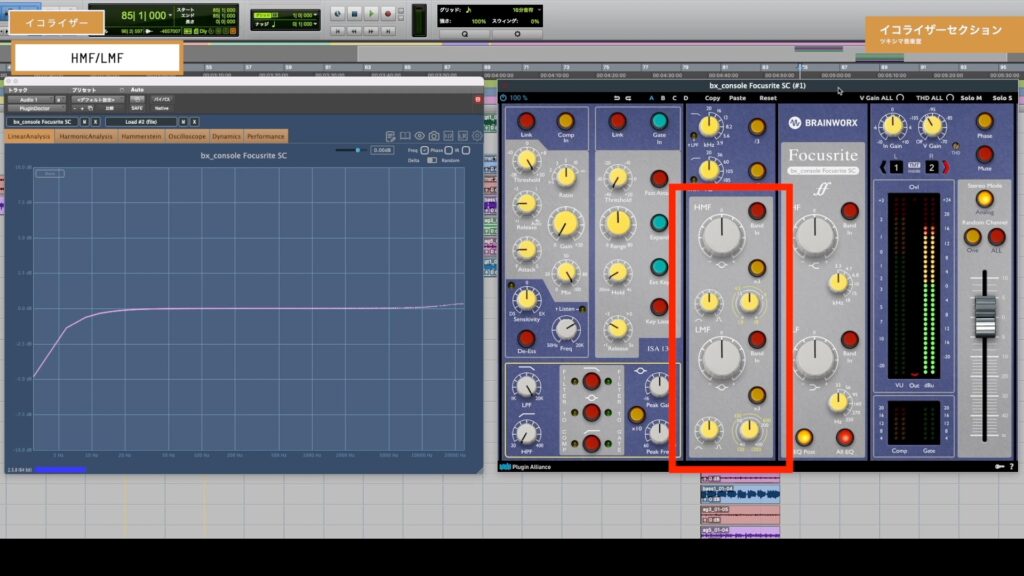Click the bx_console license key icon

[x=1000, y=466]
